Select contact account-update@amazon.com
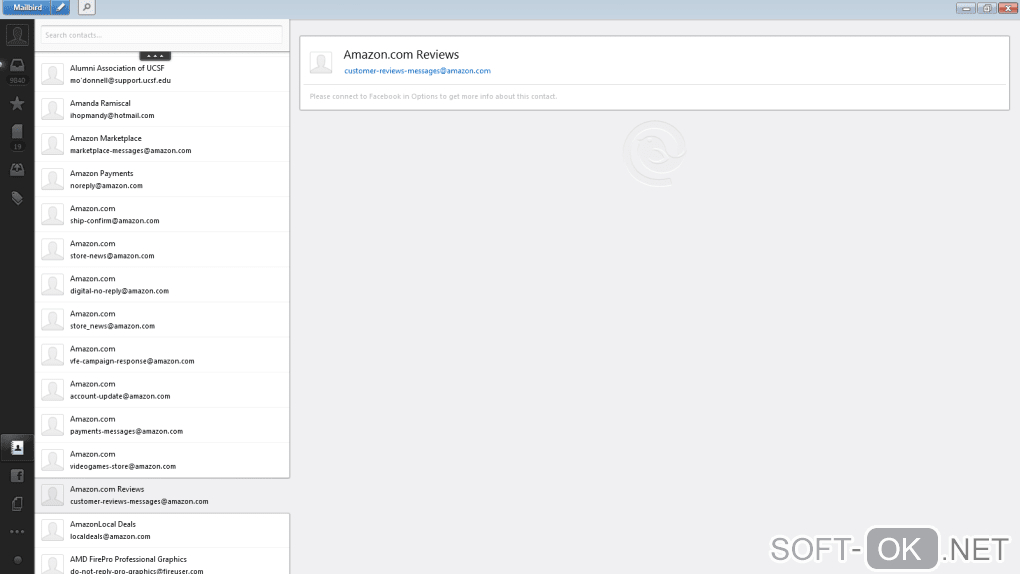The height and width of the screenshot is (574, 1020). [162, 390]
